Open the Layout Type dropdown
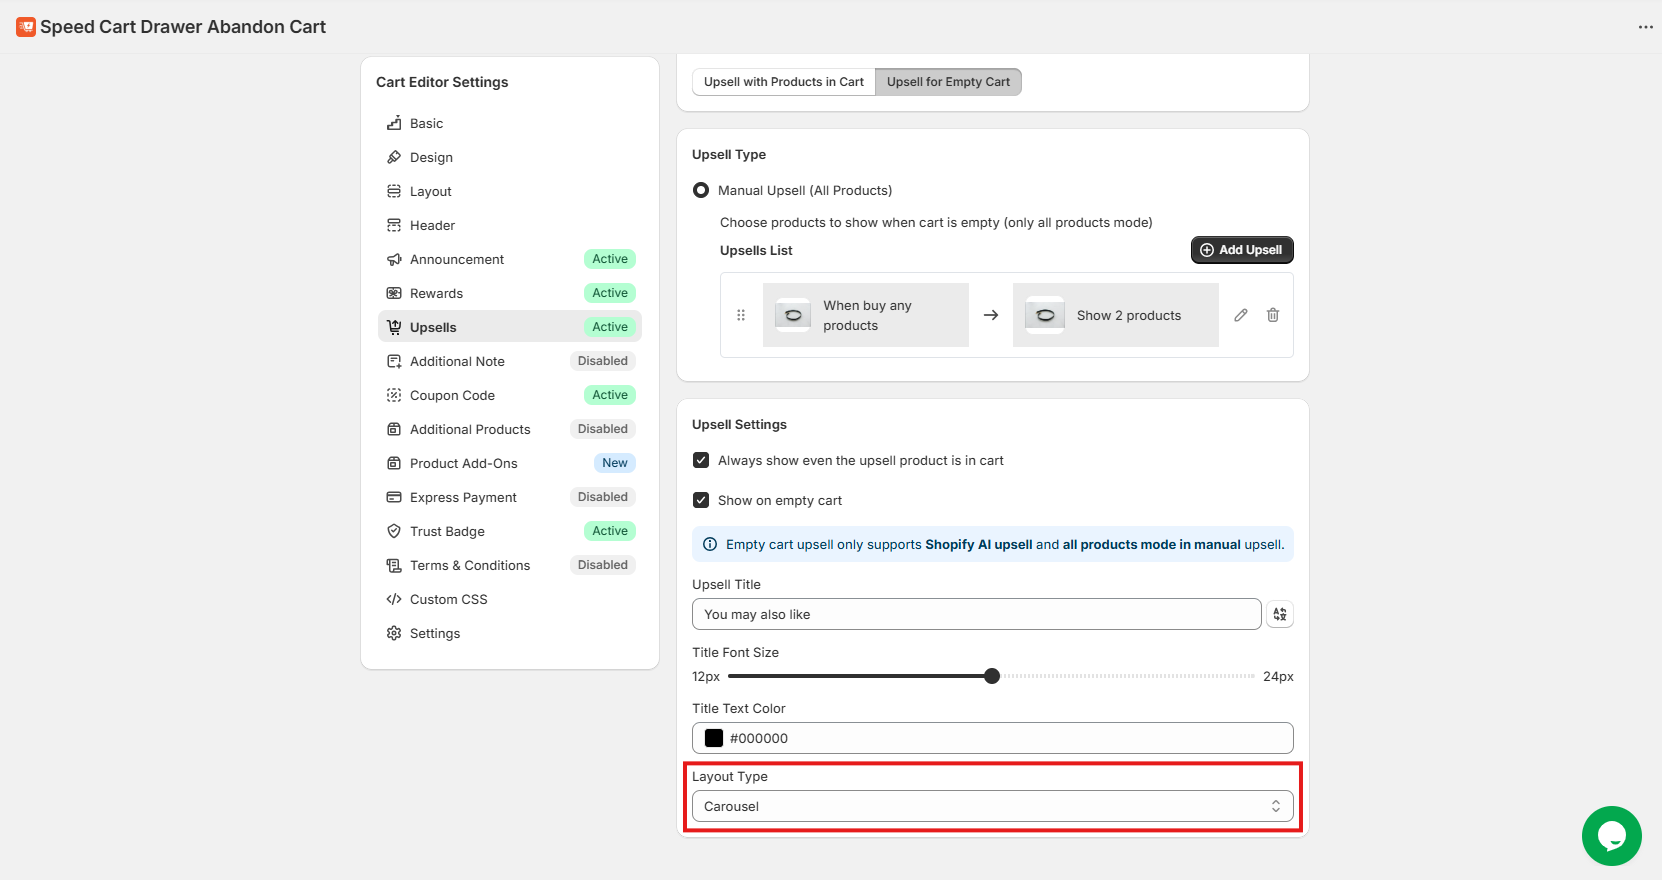The image size is (1662, 880). click(992, 806)
